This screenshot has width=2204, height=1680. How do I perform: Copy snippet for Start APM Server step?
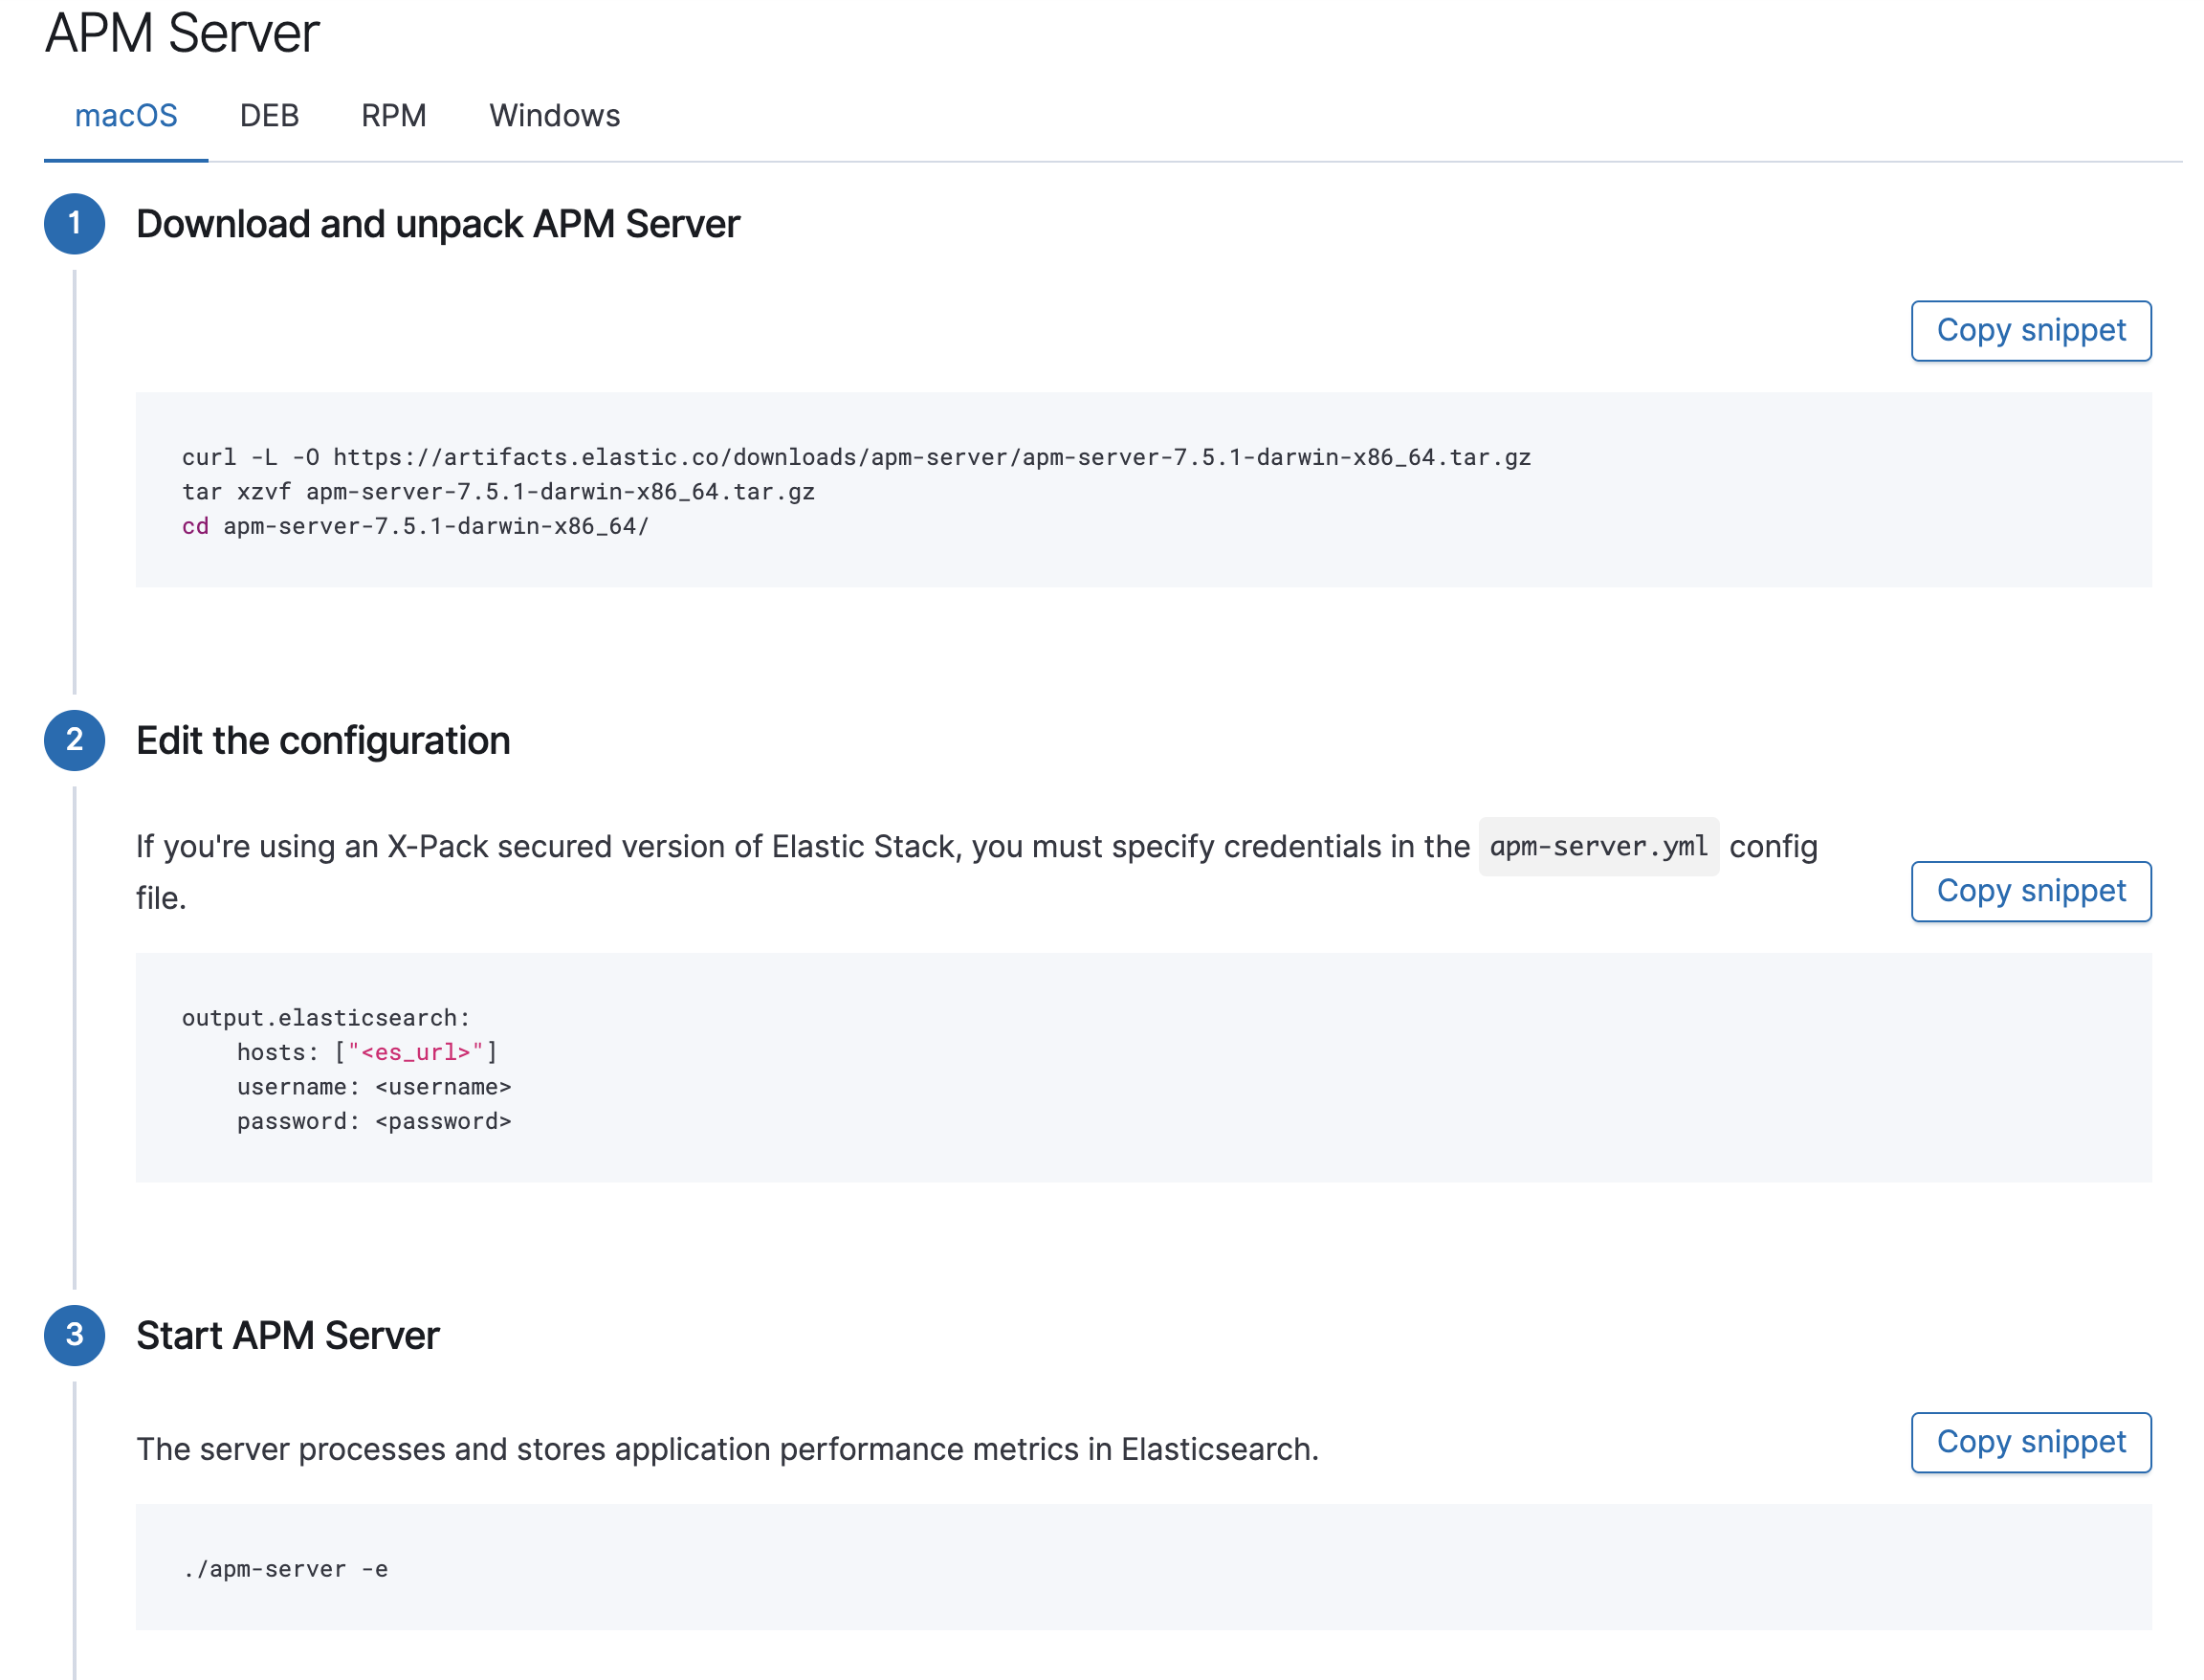tap(2030, 1442)
